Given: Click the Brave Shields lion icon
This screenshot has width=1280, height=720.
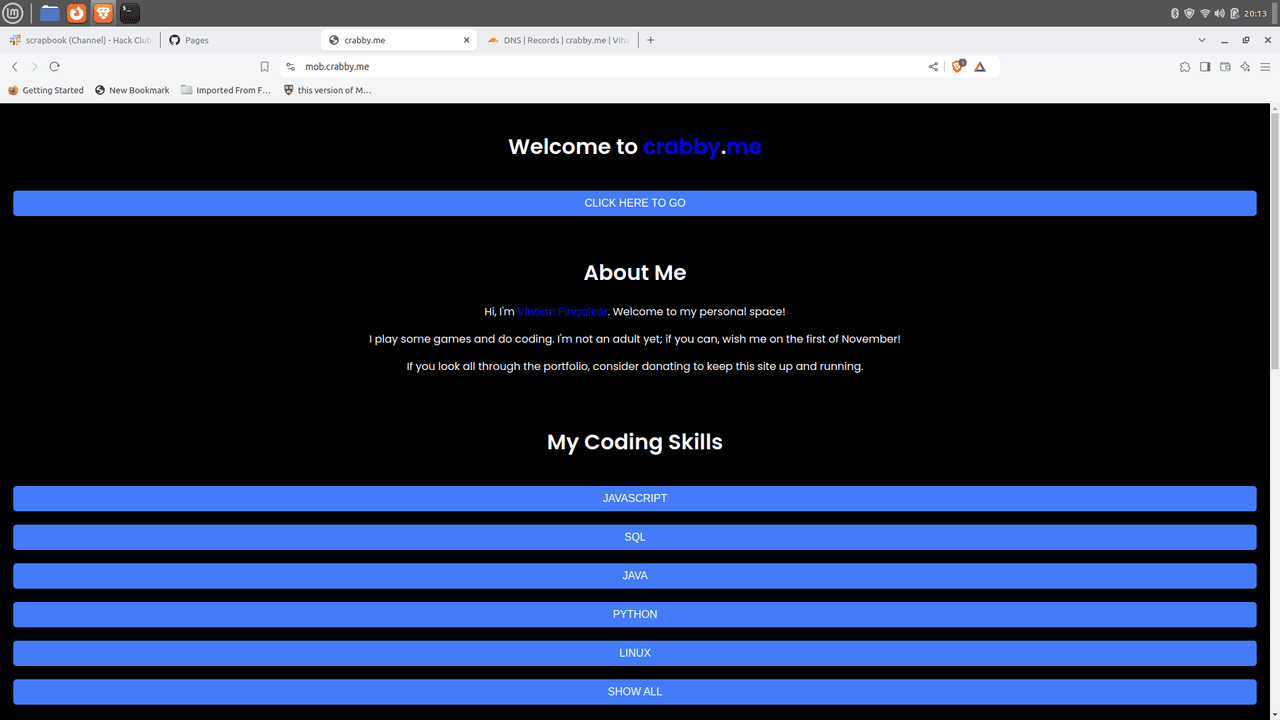Looking at the screenshot, I should click(x=957, y=67).
